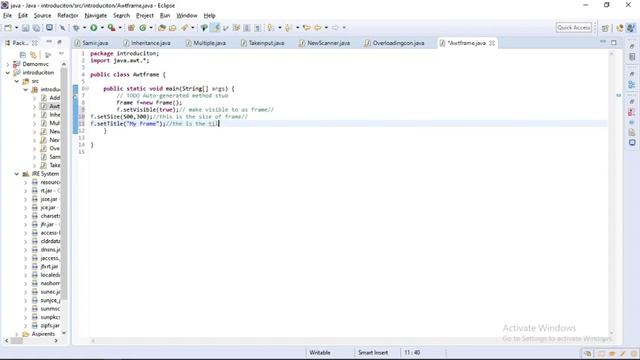Click the Open Type toolbar icon
This screenshot has width=640, height=360.
[x=162, y=28]
